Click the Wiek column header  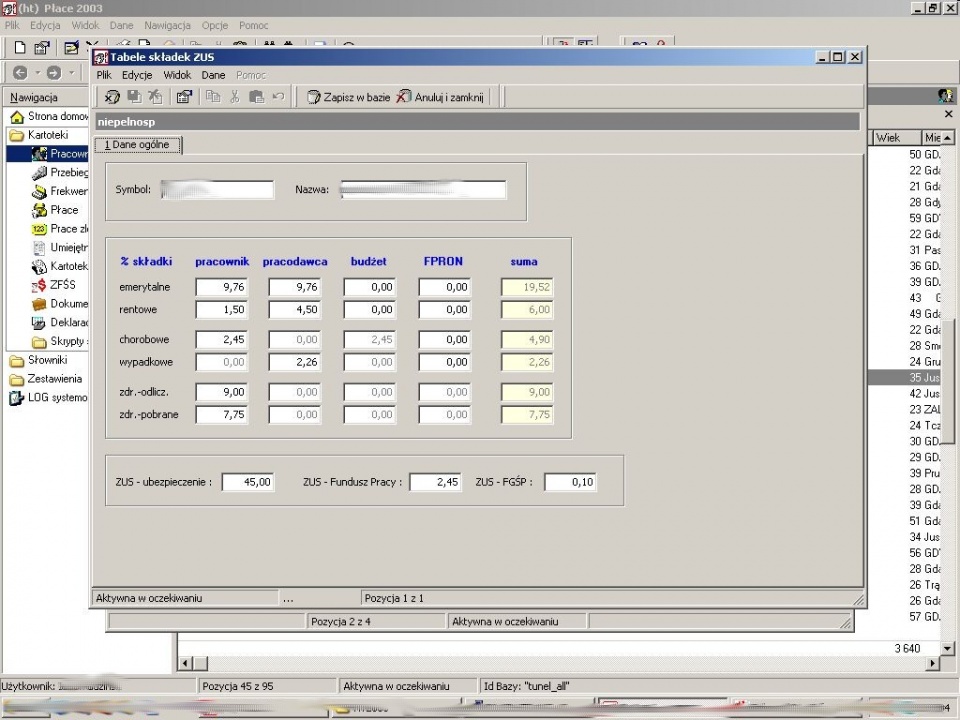pos(894,138)
